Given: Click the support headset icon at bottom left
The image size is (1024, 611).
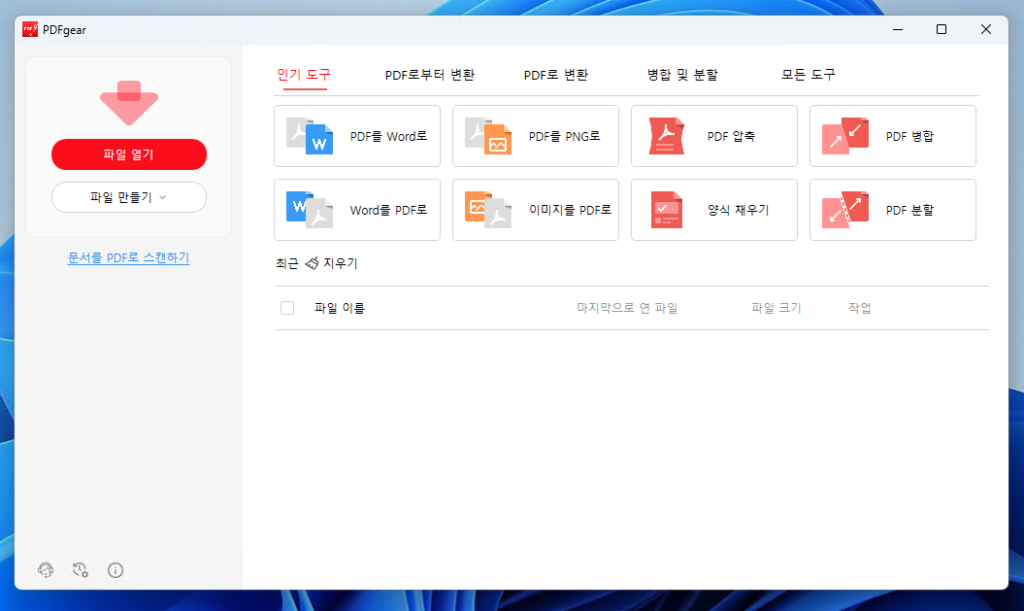Looking at the screenshot, I should (x=46, y=570).
